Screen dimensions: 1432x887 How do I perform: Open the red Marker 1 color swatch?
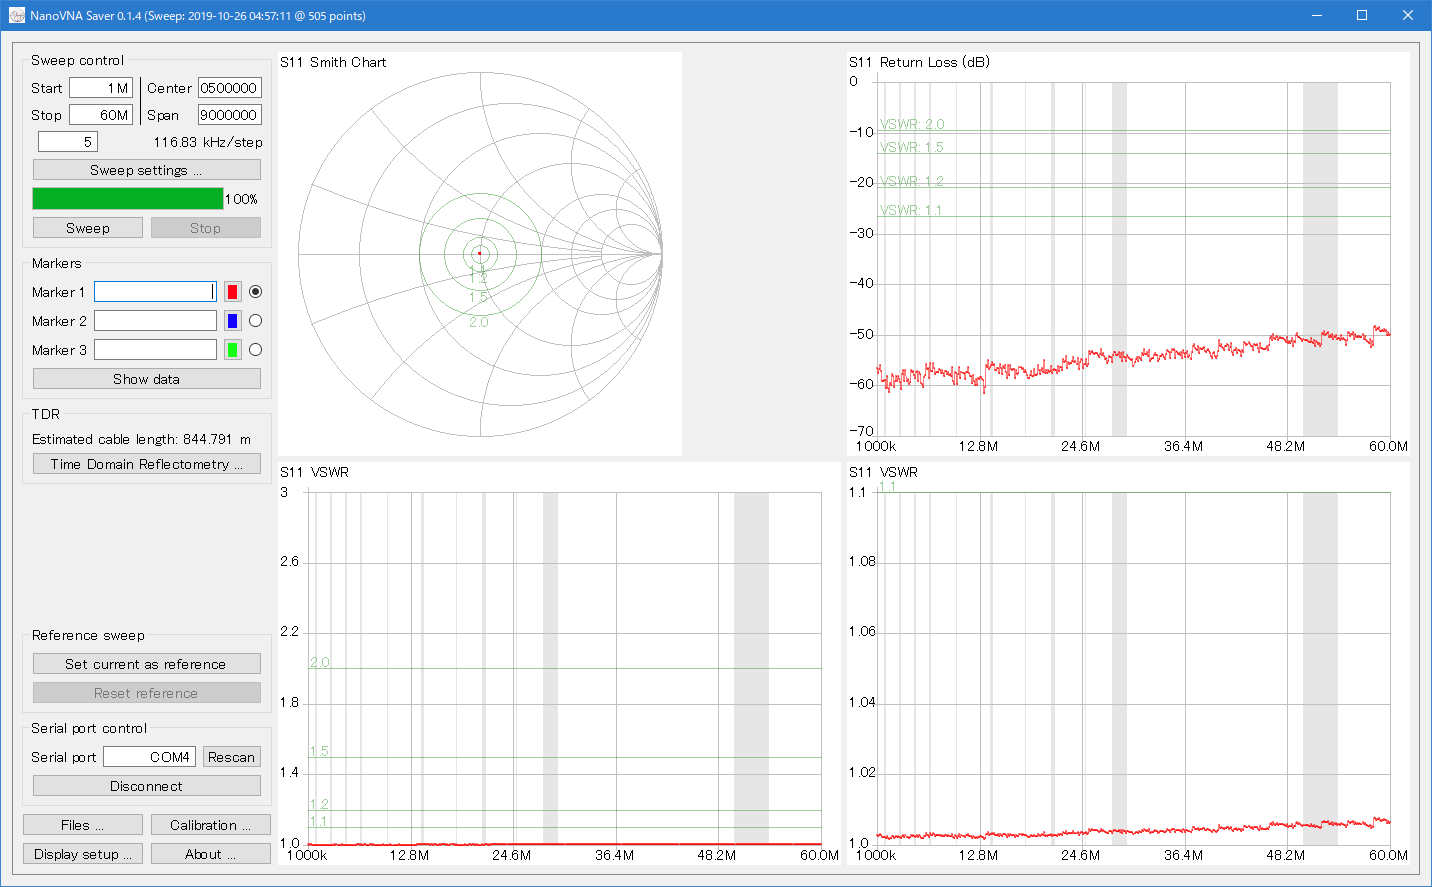(x=232, y=292)
